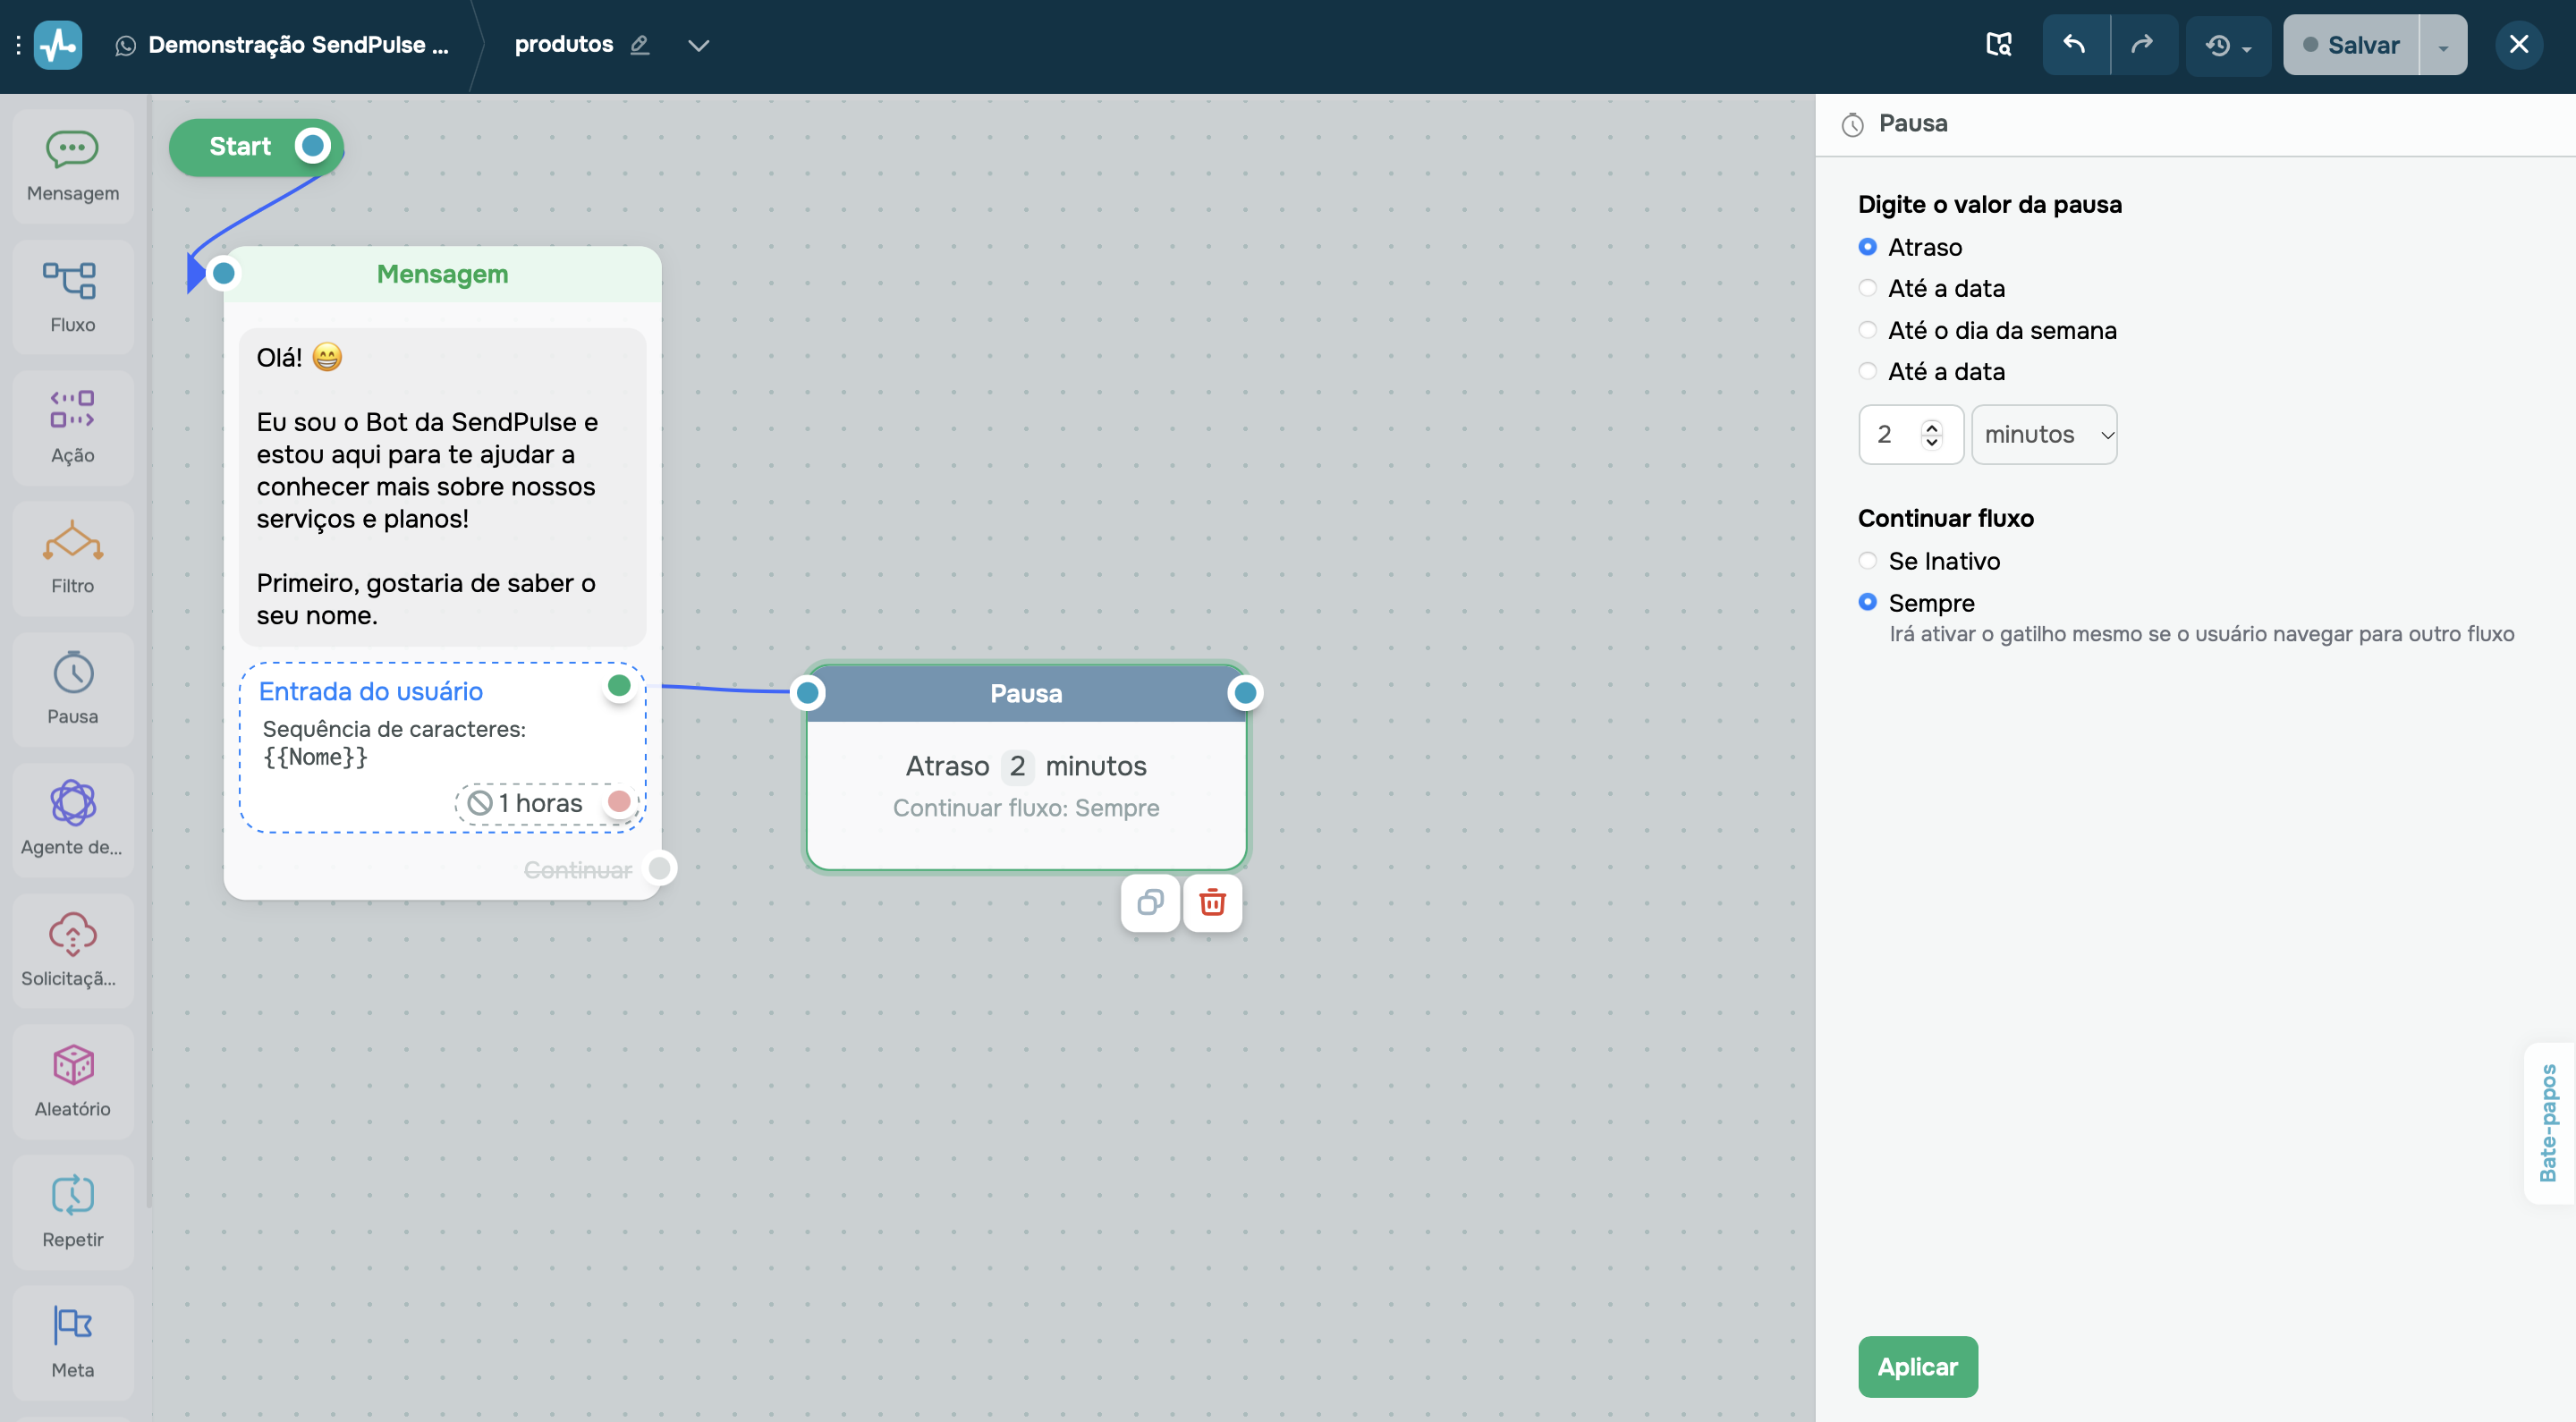Screen dimensions: 2576x1422
Task: Click the produtos flow name
Action: click(563, 44)
